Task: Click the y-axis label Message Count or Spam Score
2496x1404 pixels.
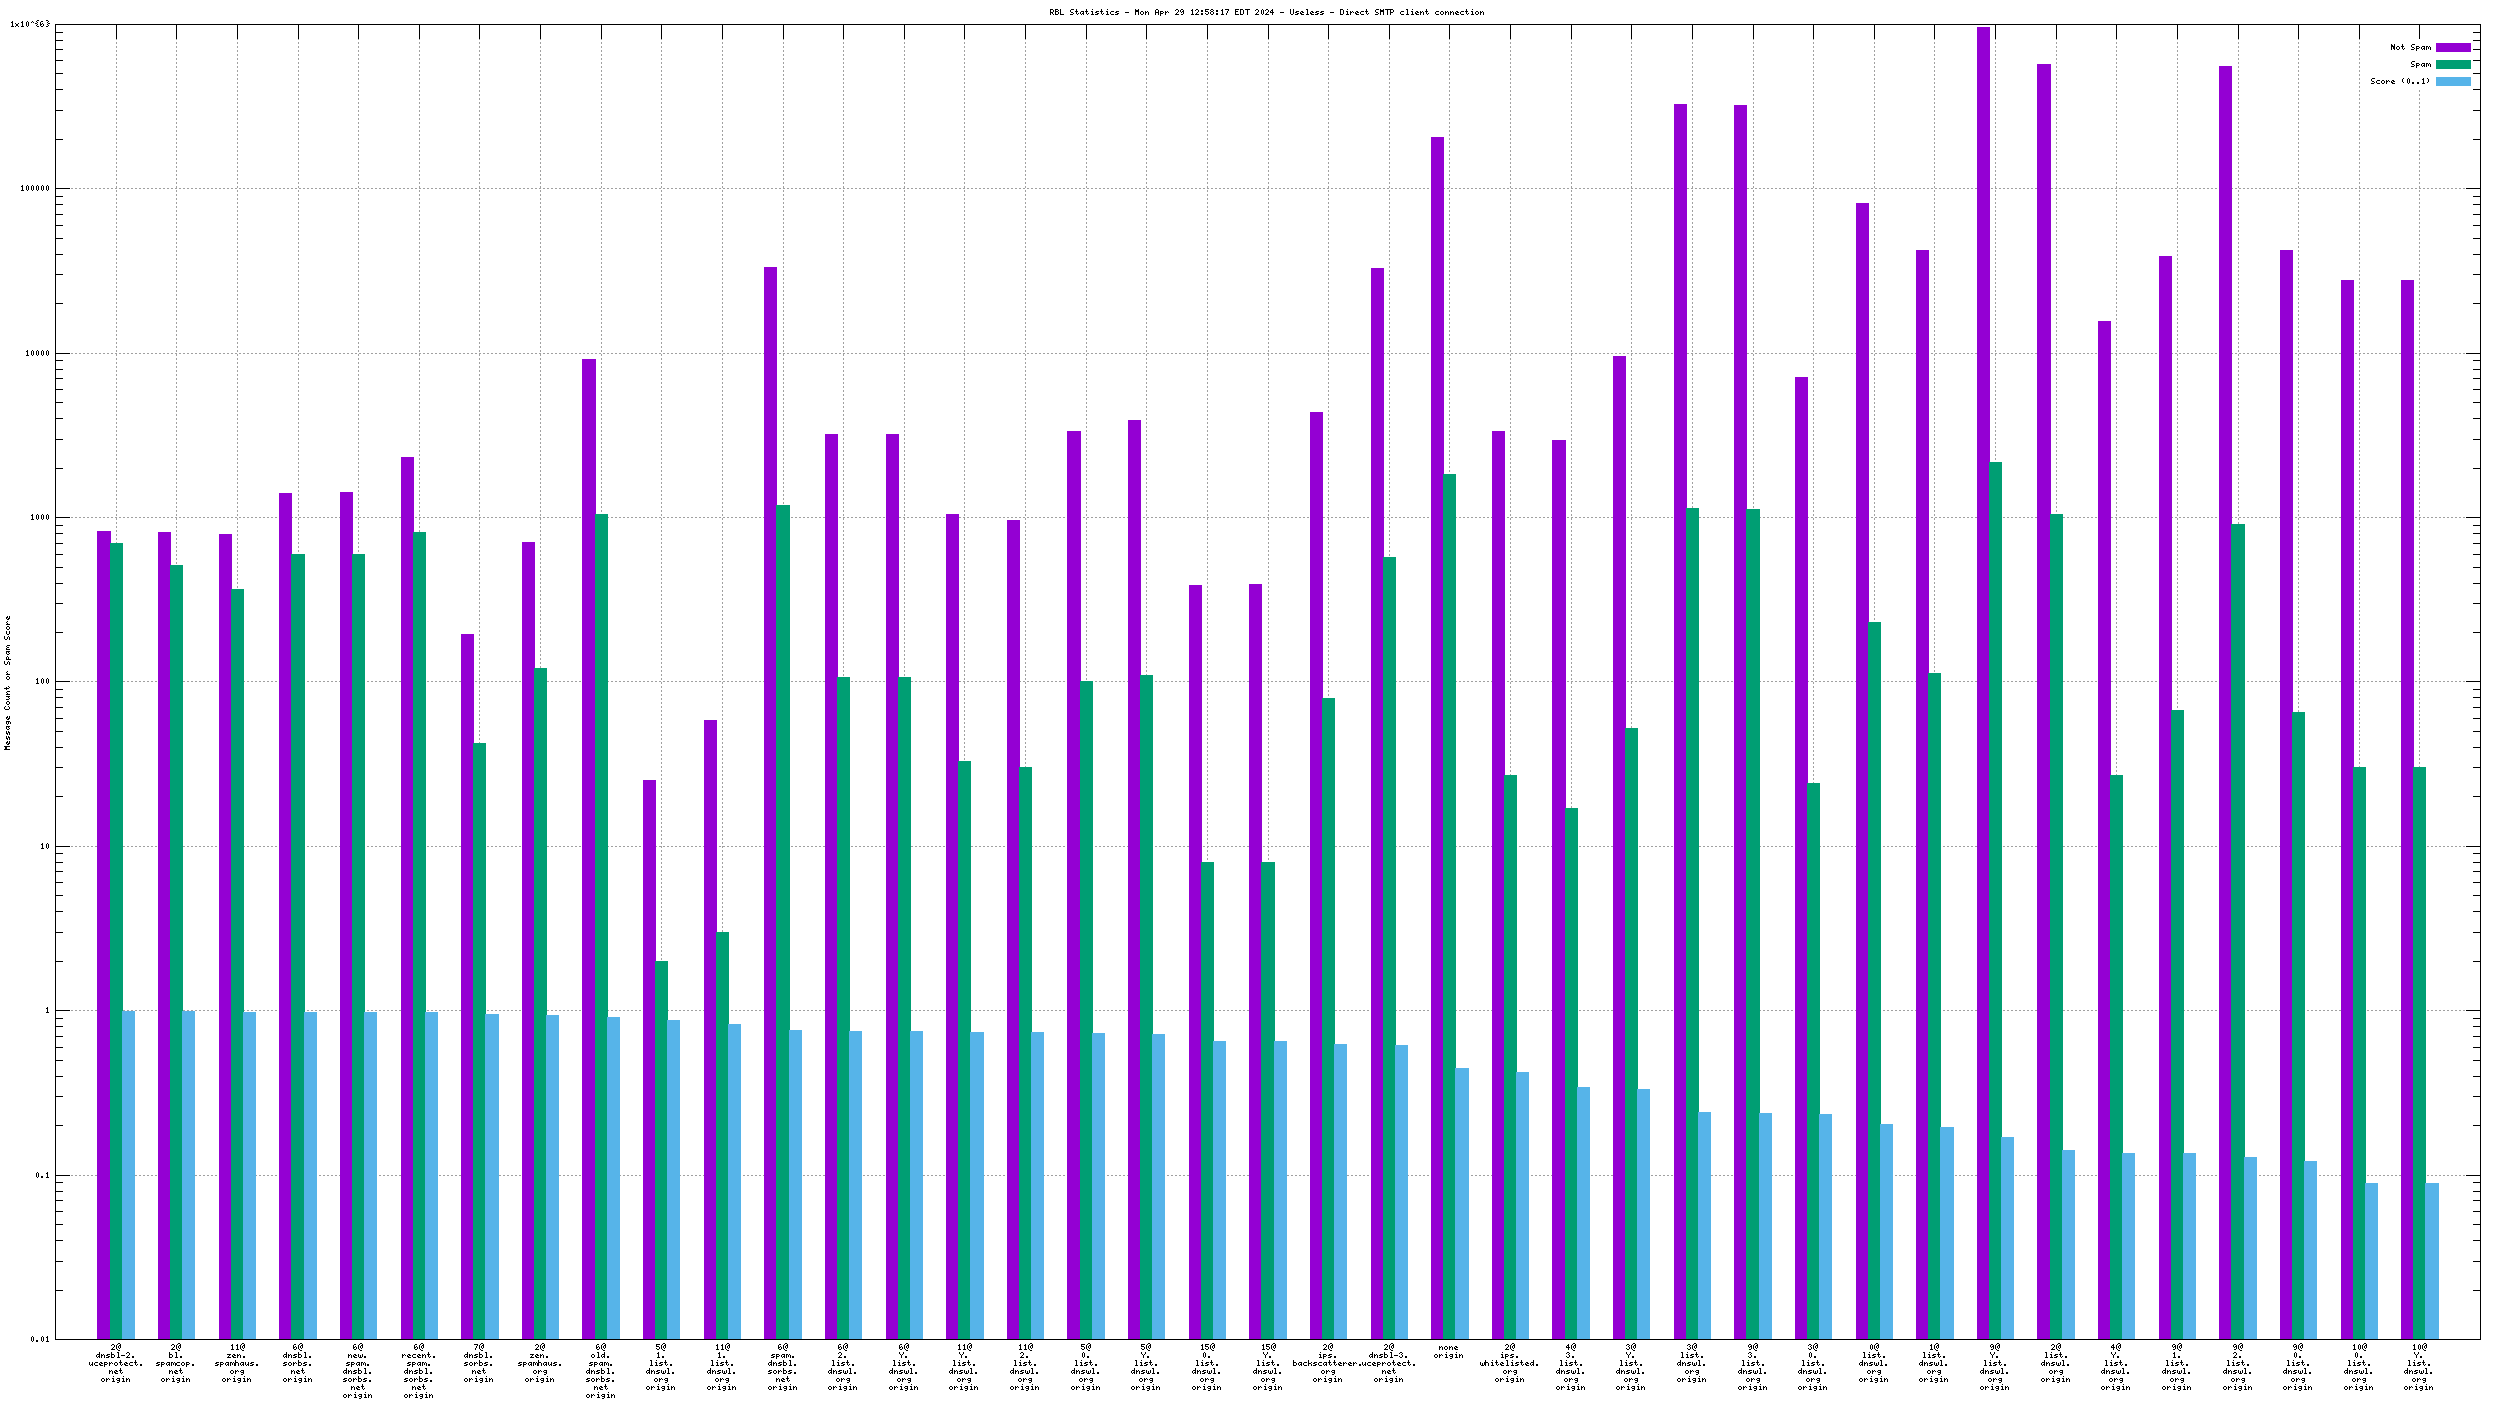Action: (7, 682)
